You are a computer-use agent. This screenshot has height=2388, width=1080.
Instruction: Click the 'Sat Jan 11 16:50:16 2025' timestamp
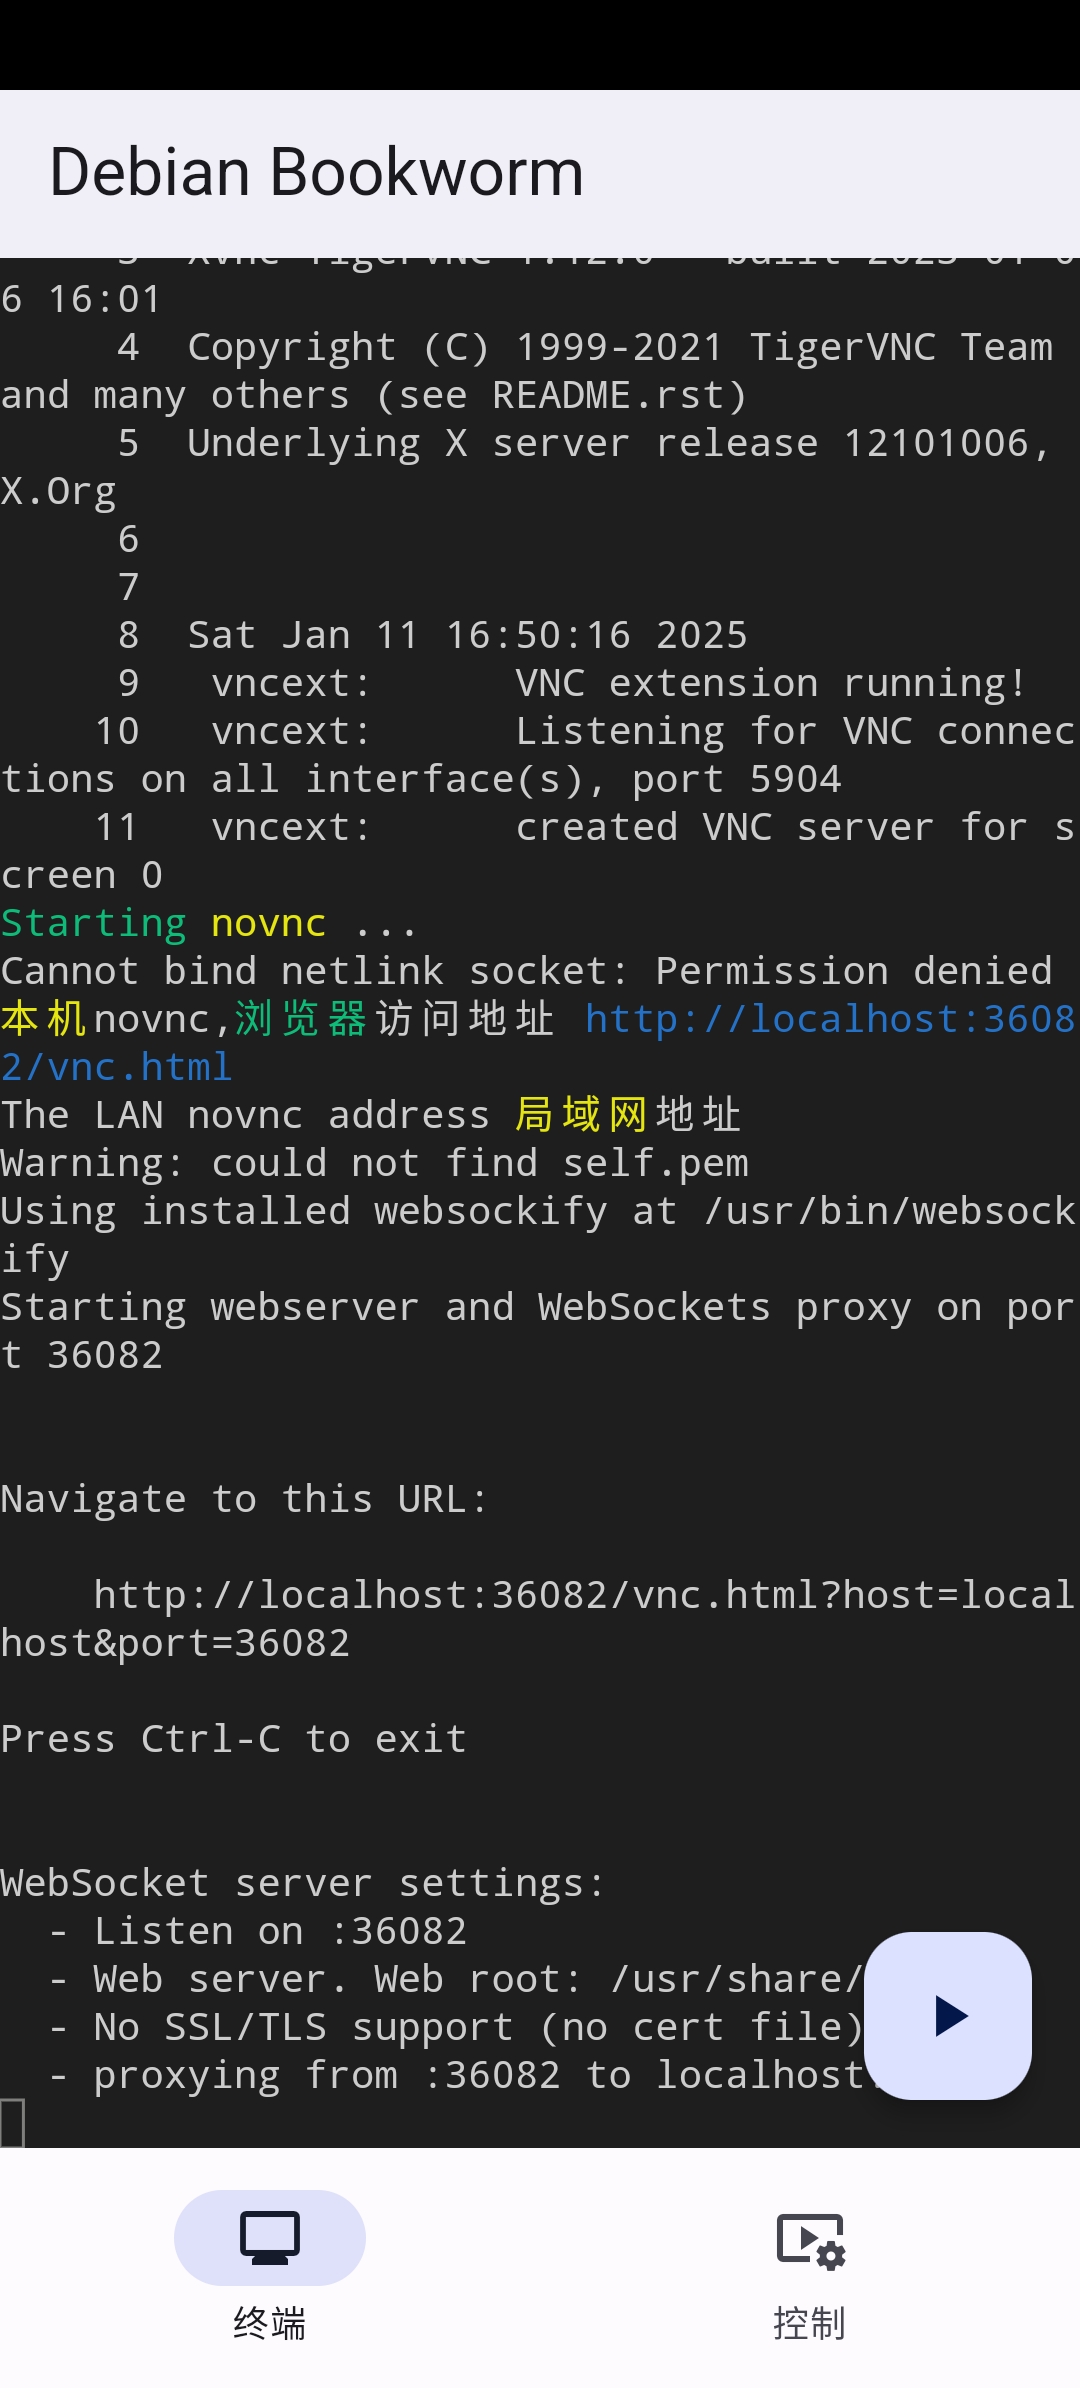(x=467, y=635)
